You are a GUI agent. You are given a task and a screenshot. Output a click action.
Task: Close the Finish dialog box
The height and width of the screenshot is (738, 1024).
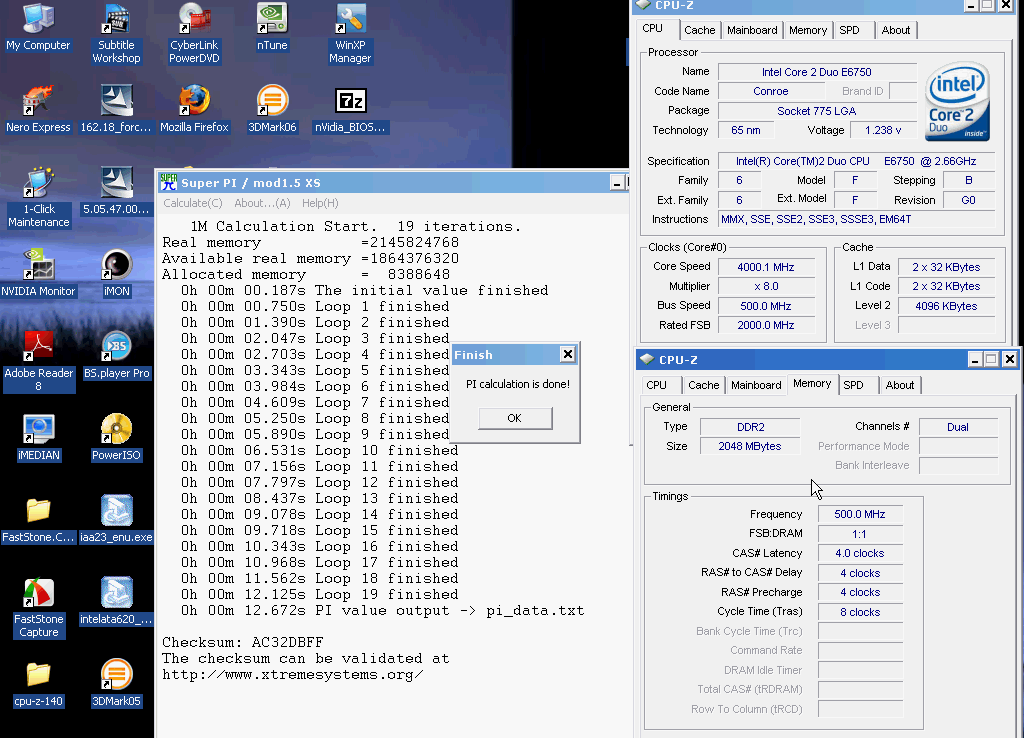point(567,354)
